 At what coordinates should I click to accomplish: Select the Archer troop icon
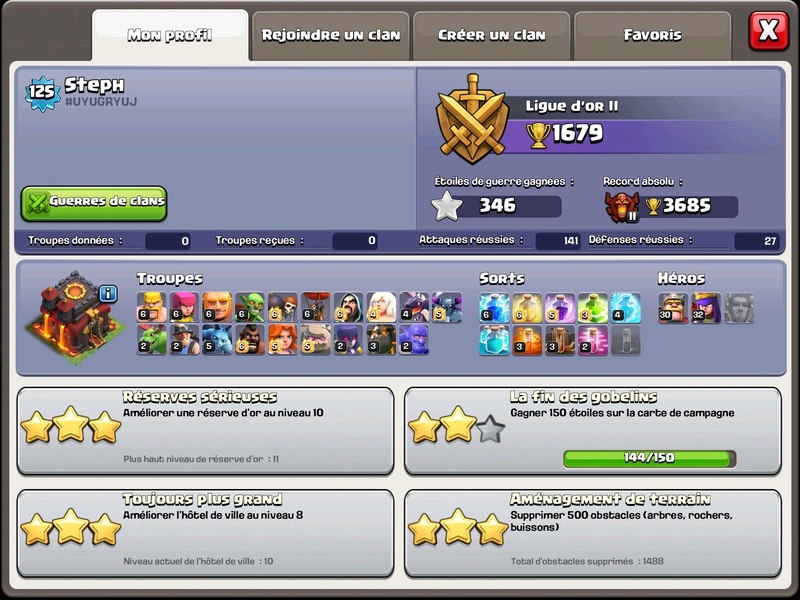click(184, 307)
